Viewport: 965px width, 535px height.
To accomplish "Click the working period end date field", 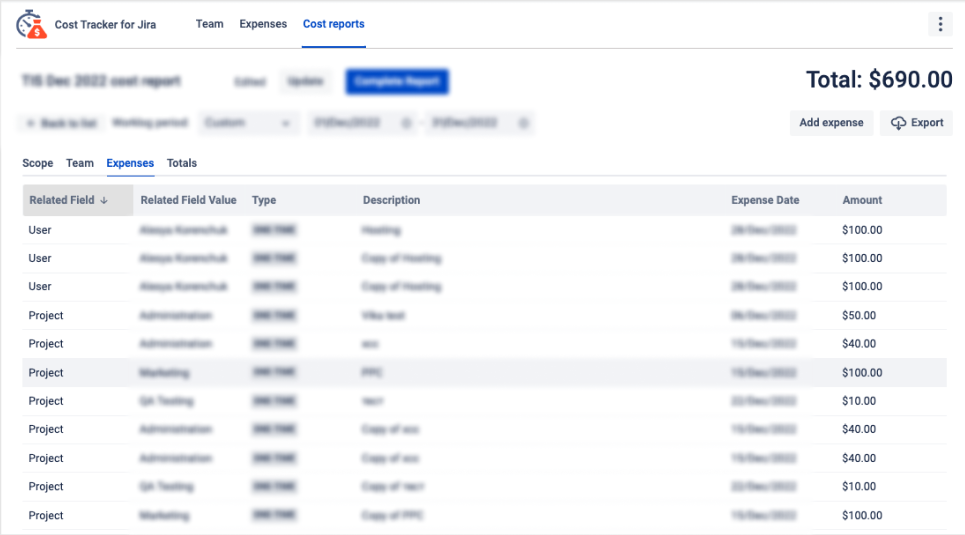I will coord(479,123).
